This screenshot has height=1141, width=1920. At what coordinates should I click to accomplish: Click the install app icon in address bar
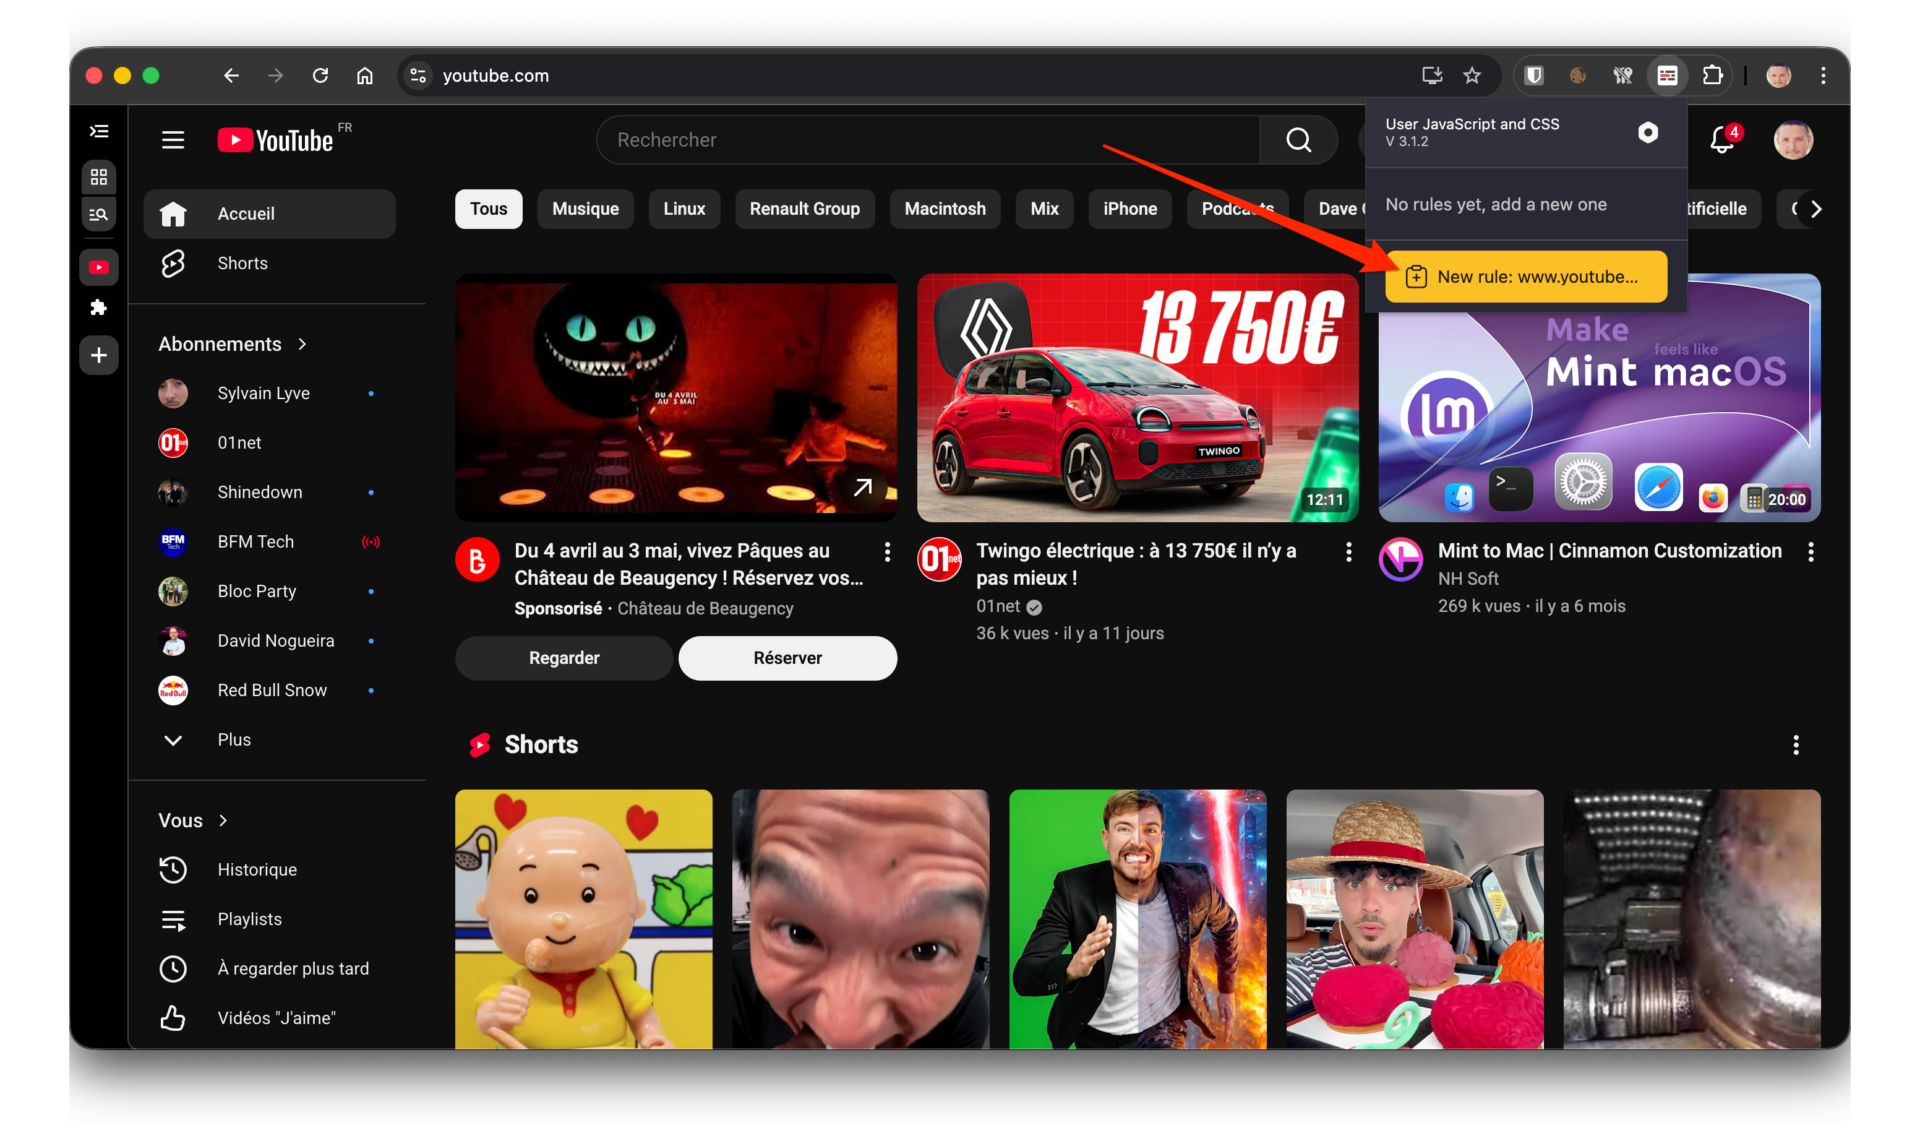click(1432, 76)
